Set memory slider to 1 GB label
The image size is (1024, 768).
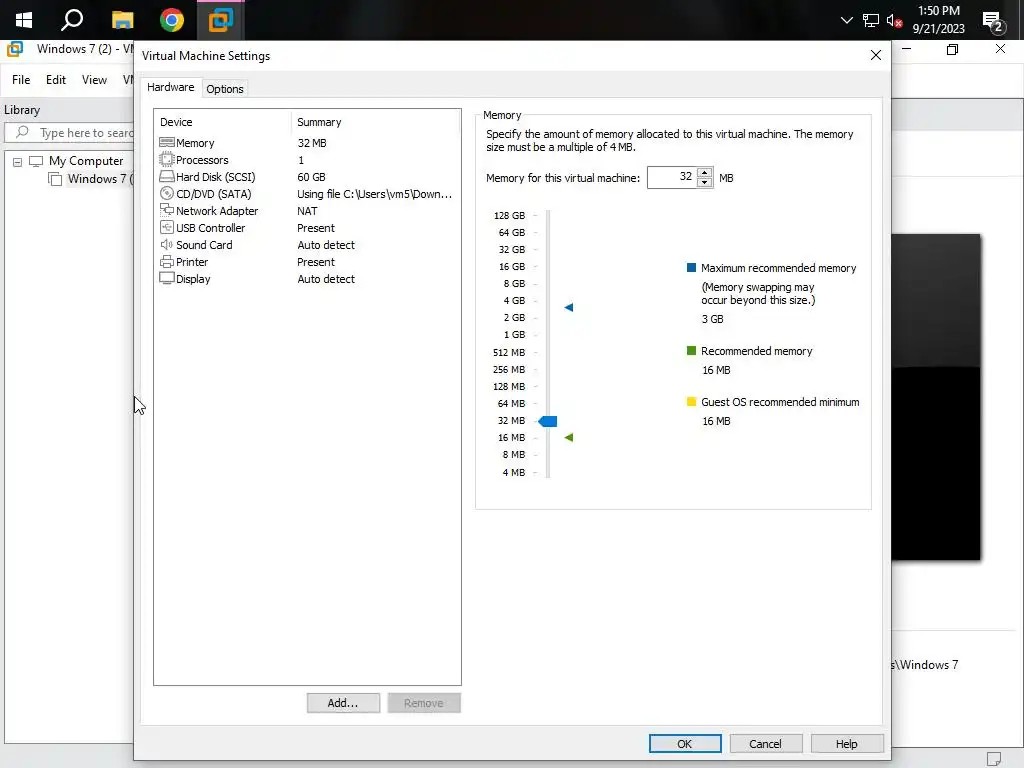(x=514, y=334)
